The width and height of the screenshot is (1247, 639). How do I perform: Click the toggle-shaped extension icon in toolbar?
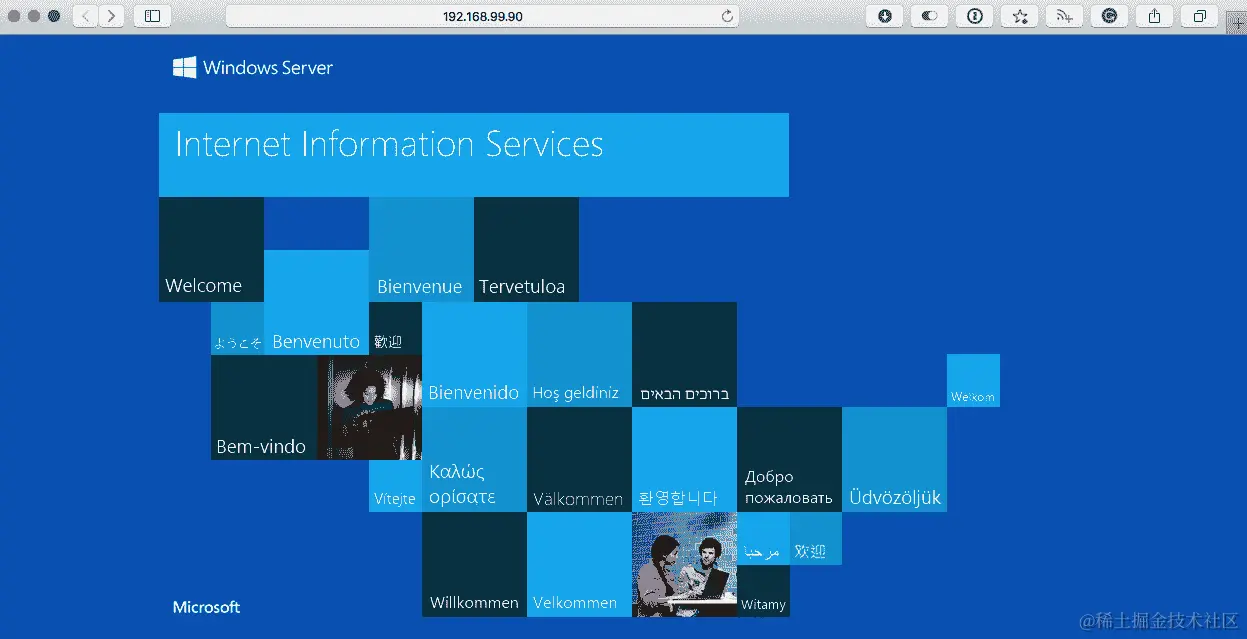[x=930, y=16]
